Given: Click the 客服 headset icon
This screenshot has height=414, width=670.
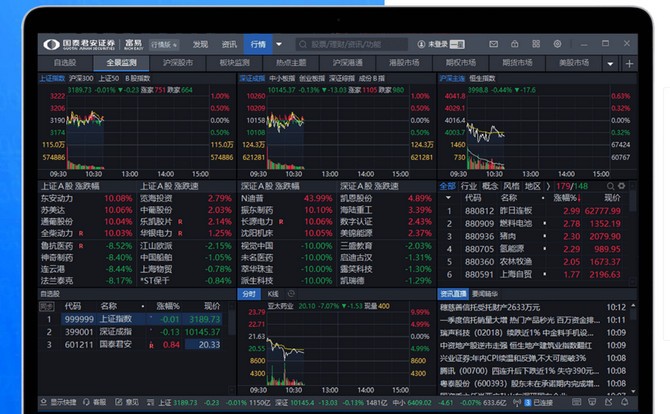Looking at the screenshot, I should tap(86, 402).
